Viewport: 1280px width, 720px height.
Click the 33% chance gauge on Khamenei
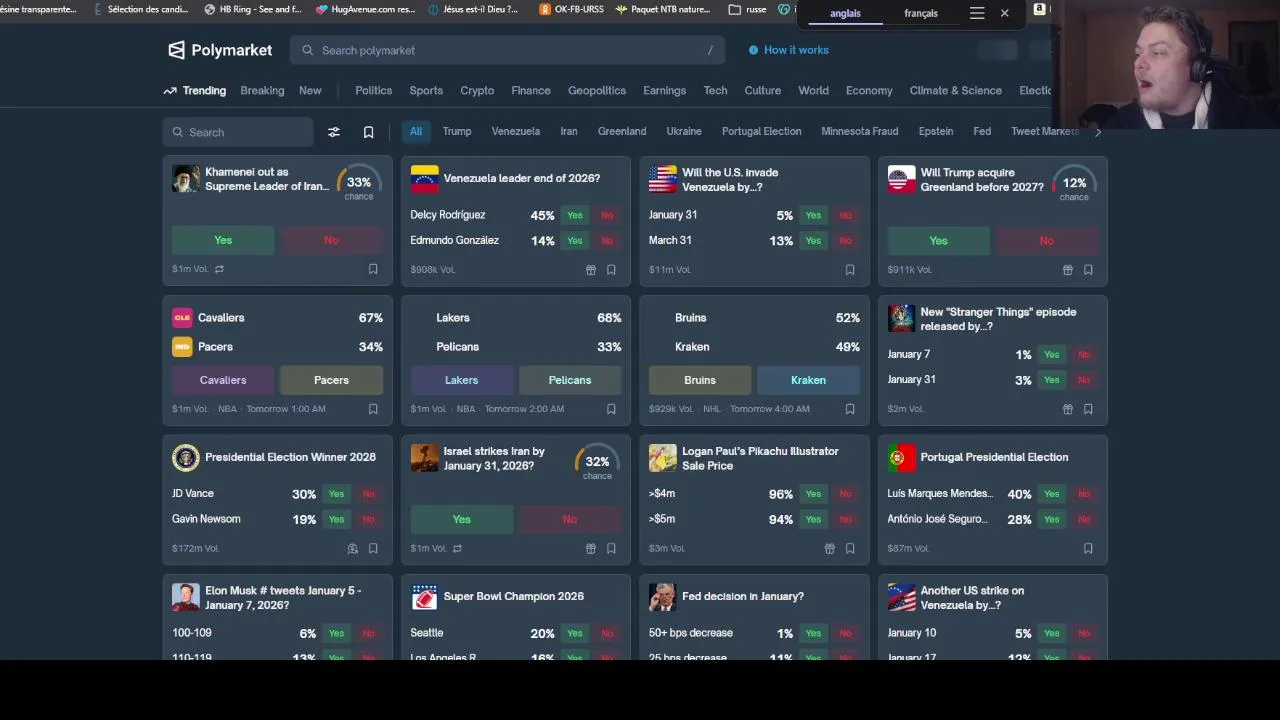tap(359, 182)
